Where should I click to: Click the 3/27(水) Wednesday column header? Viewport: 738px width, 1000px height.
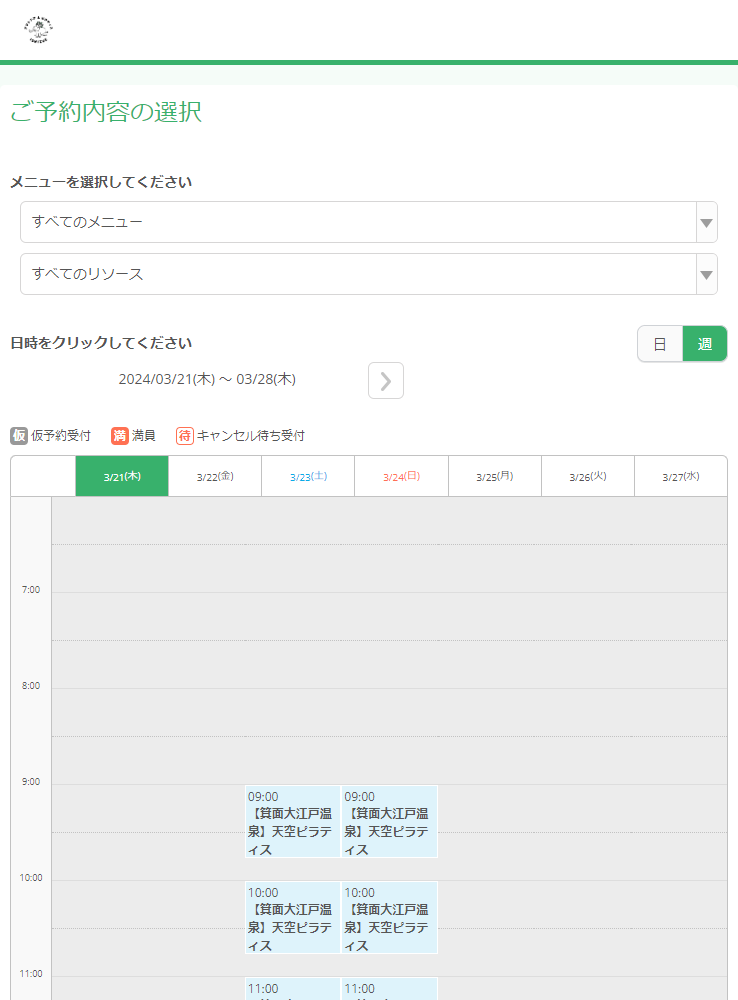tap(680, 476)
